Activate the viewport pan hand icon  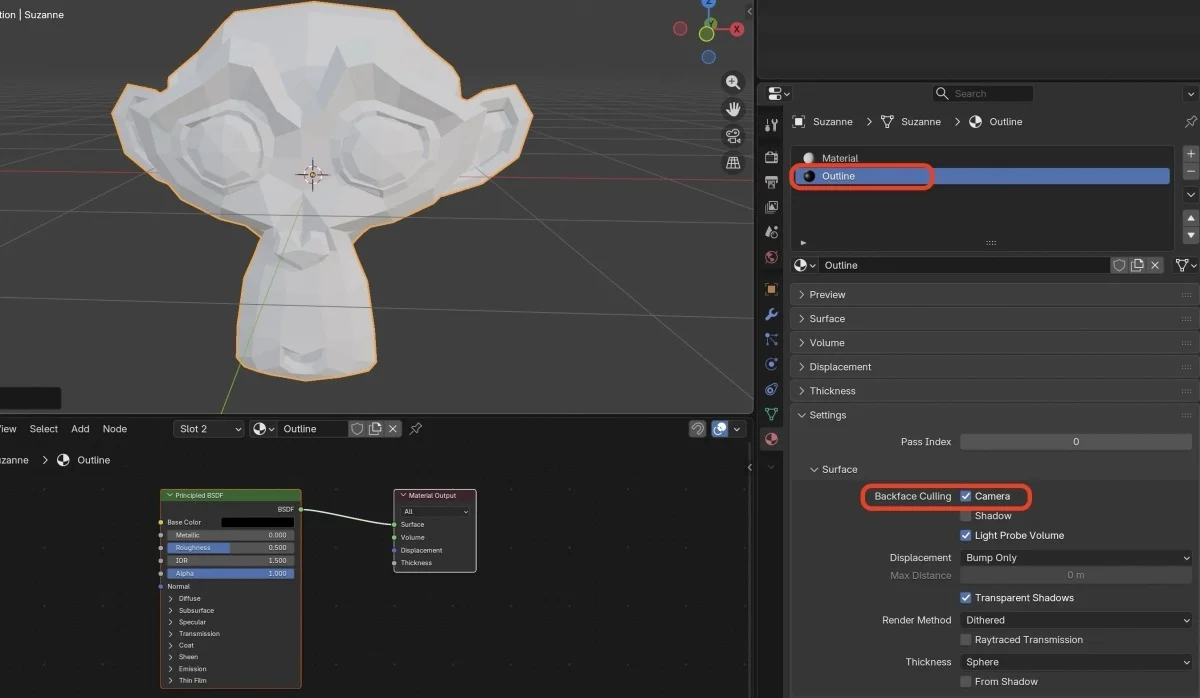click(x=733, y=109)
